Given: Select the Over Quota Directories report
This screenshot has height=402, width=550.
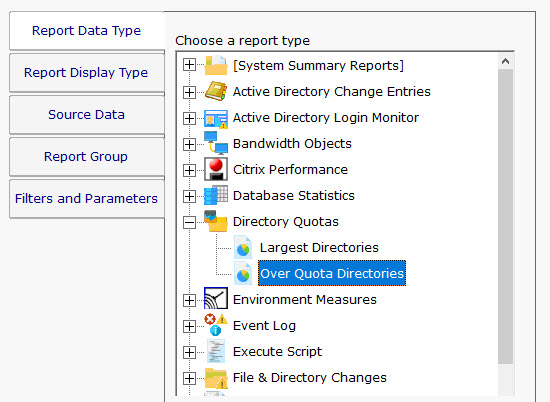Looking at the screenshot, I should 332,273.
